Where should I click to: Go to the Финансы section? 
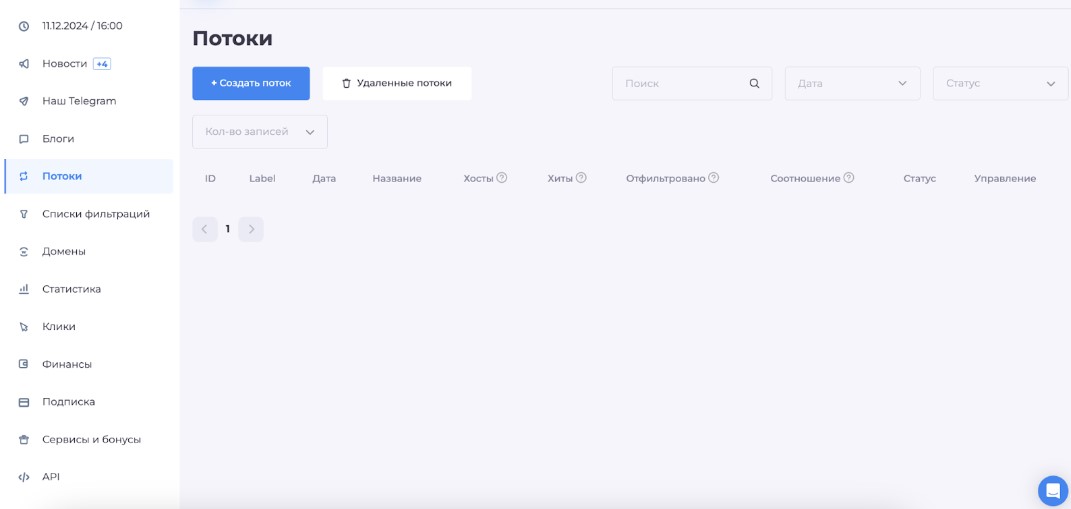(x=66, y=364)
